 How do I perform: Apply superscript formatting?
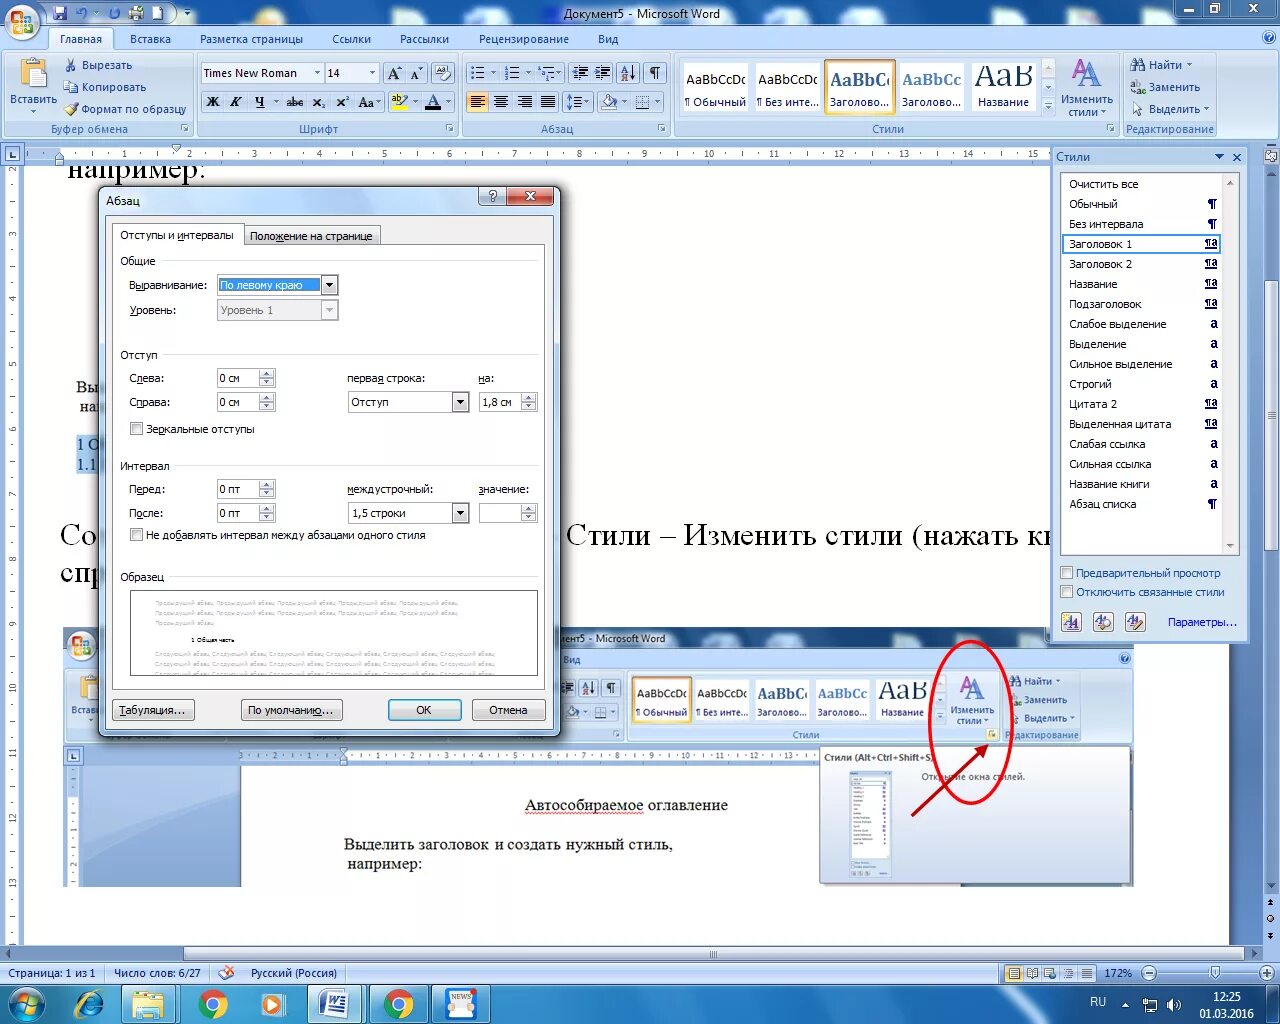[x=342, y=102]
